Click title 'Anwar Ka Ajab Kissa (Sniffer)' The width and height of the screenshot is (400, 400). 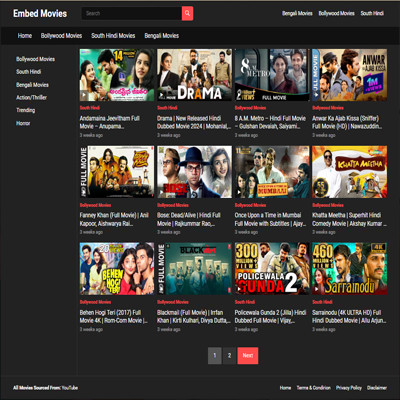347,122
